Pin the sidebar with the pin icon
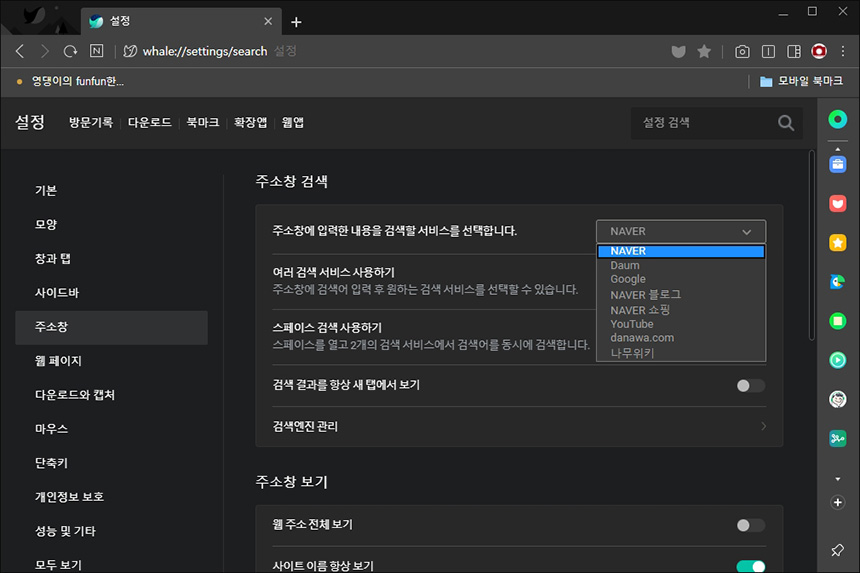The height and width of the screenshot is (573, 860). tap(838, 550)
